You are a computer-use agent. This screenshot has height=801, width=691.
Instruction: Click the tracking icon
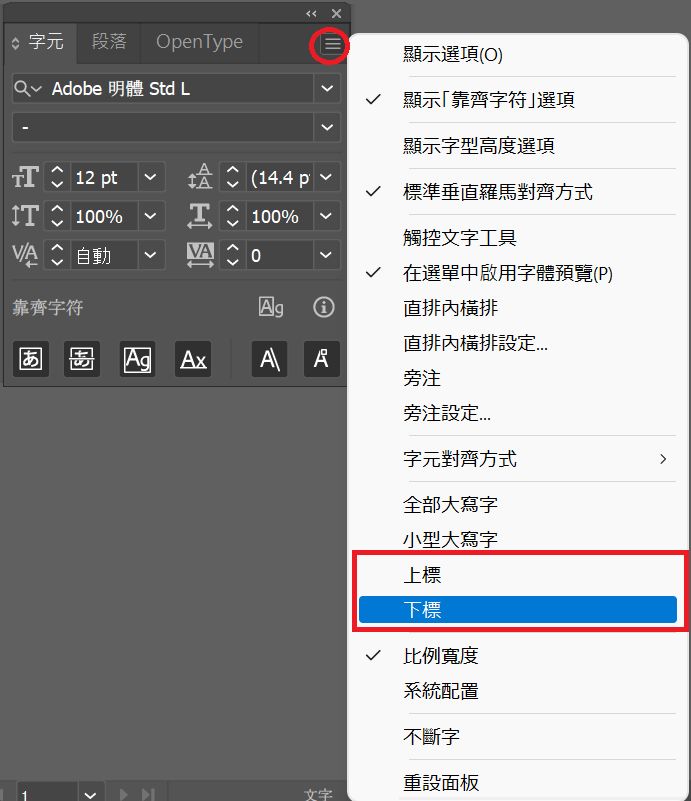[x=200, y=255]
